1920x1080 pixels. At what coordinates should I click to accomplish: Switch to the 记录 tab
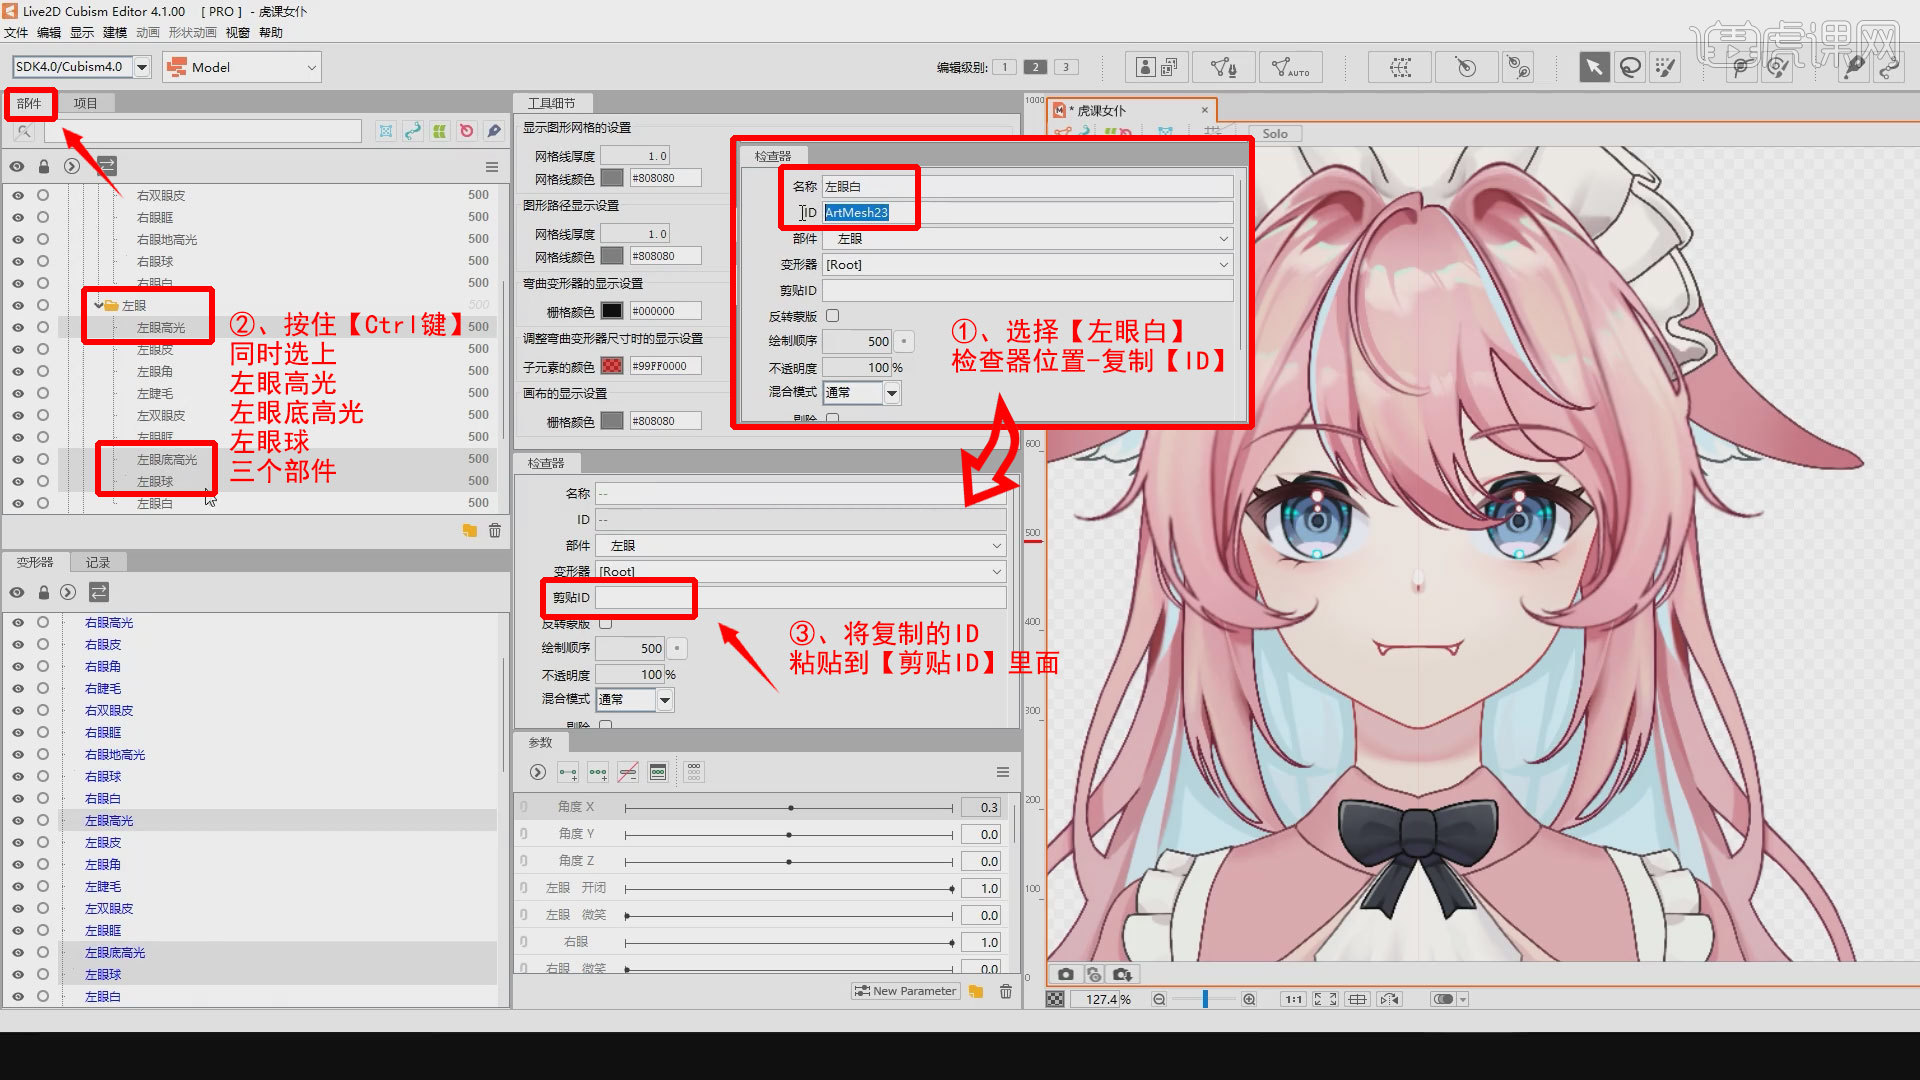(98, 562)
